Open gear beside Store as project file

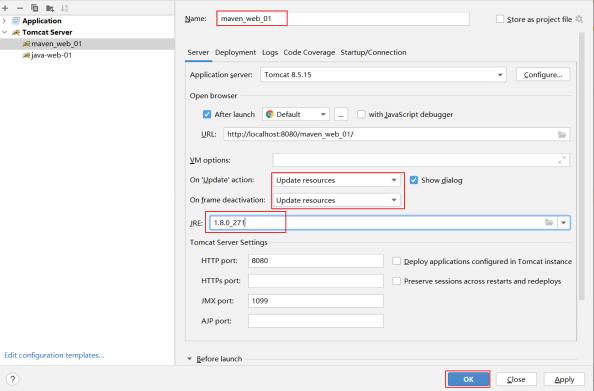[x=579, y=19]
